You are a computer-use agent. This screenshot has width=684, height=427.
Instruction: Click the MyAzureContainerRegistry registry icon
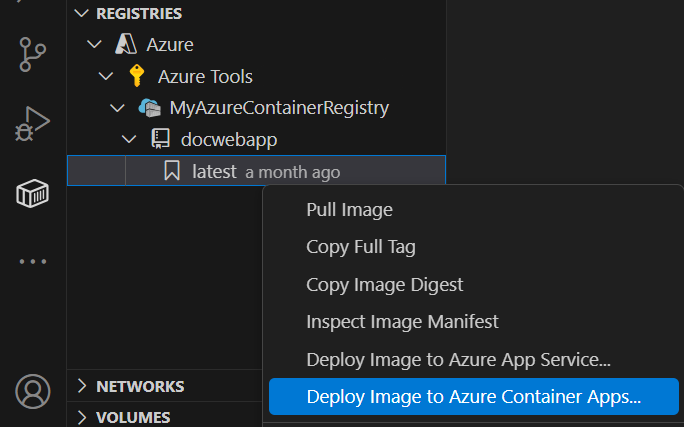point(149,107)
